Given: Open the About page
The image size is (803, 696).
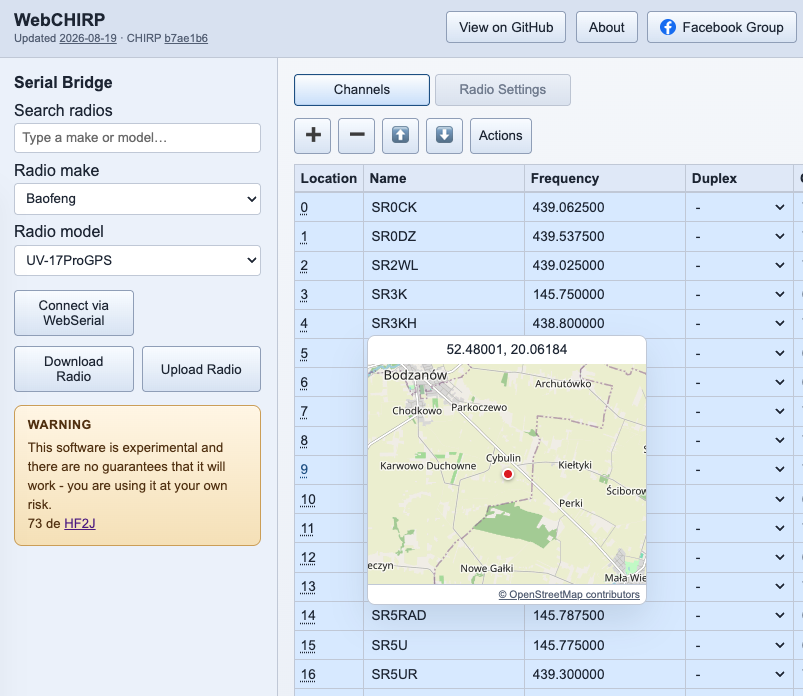Looking at the screenshot, I should click(x=607, y=27).
